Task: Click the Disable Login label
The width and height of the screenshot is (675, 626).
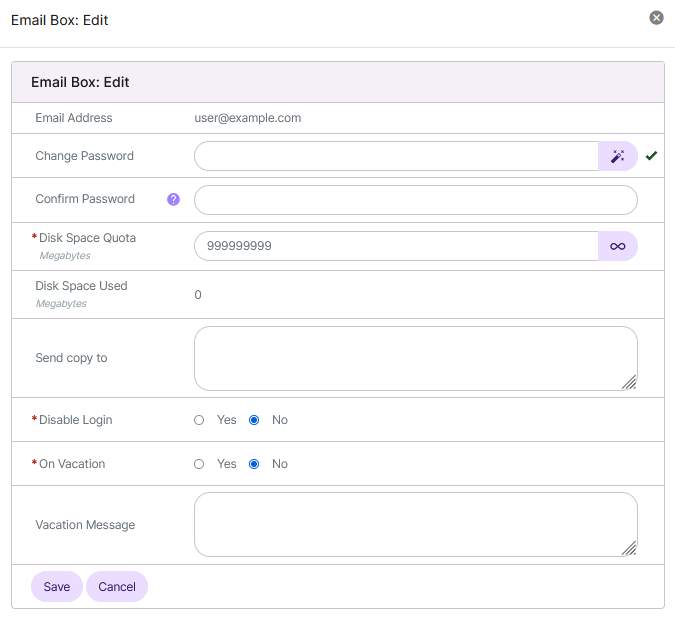Action: pos(75,420)
